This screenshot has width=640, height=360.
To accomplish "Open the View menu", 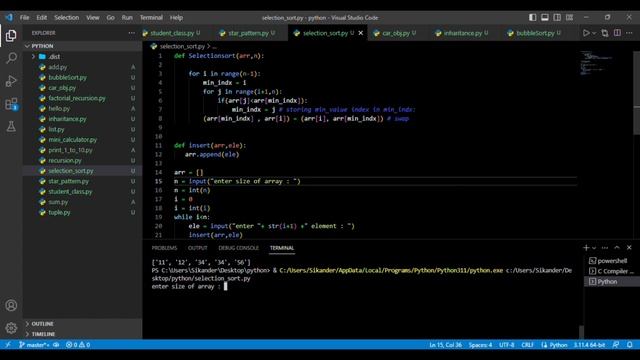I will pyautogui.click(x=93, y=18).
